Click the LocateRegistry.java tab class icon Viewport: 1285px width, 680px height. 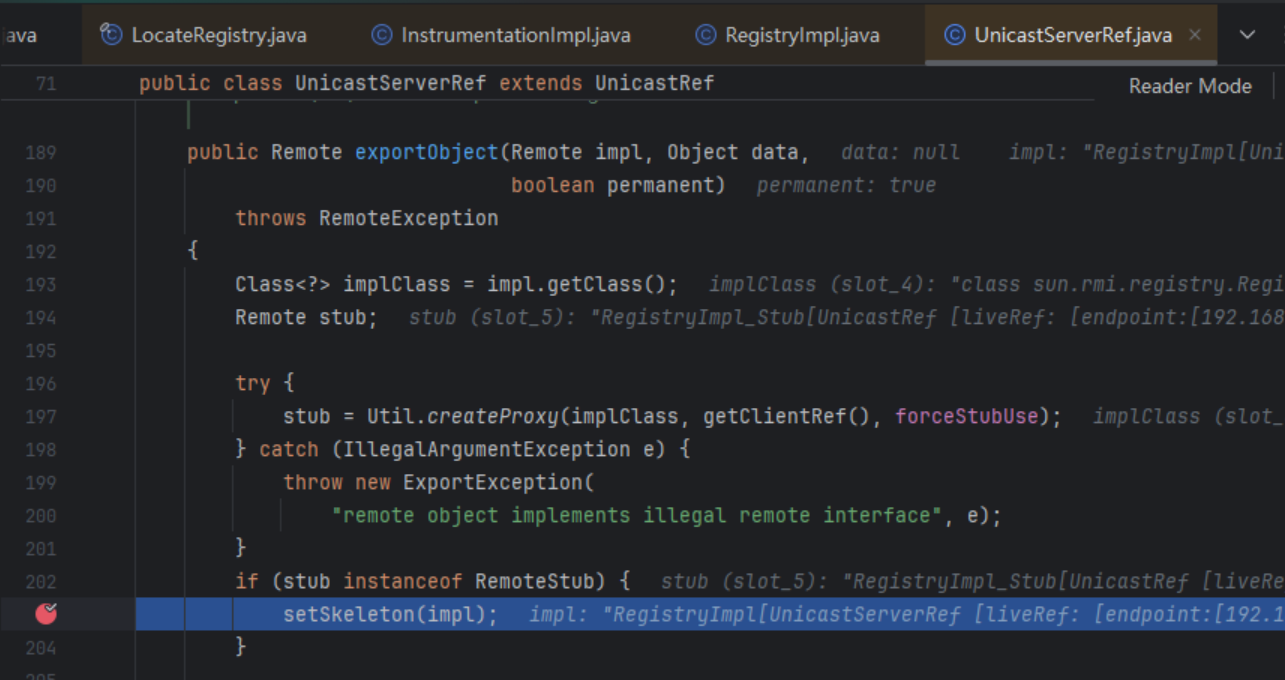(111, 35)
